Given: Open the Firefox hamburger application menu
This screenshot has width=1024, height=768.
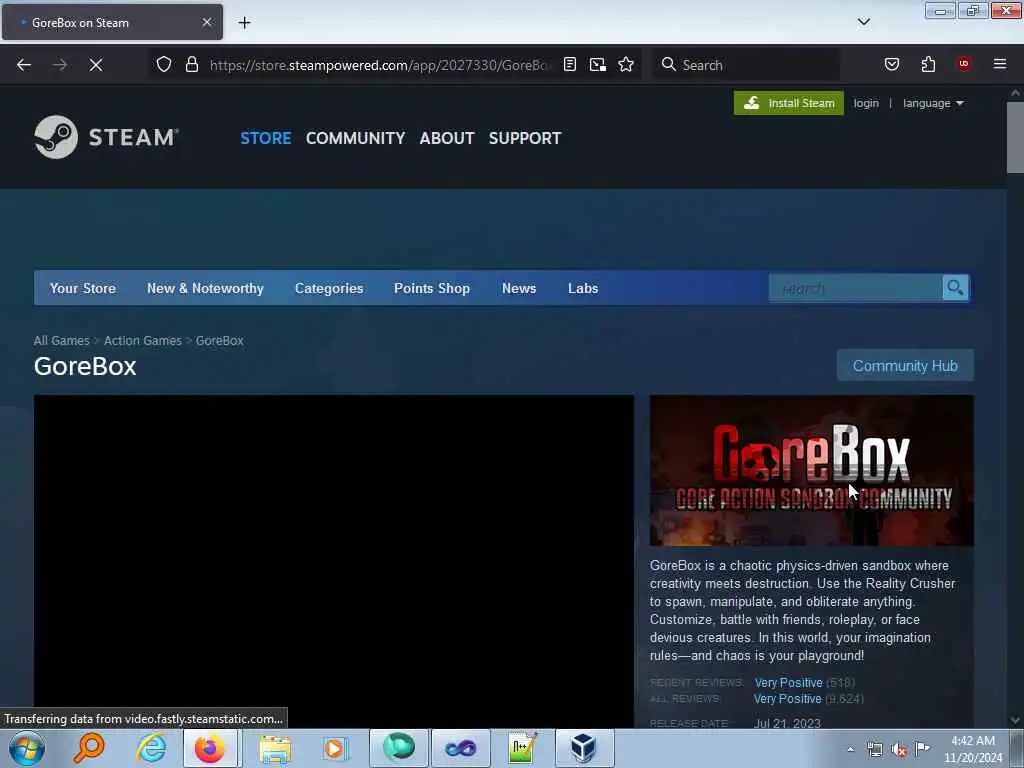Looking at the screenshot, I should pyautogui.click(x=1000, y=64).
